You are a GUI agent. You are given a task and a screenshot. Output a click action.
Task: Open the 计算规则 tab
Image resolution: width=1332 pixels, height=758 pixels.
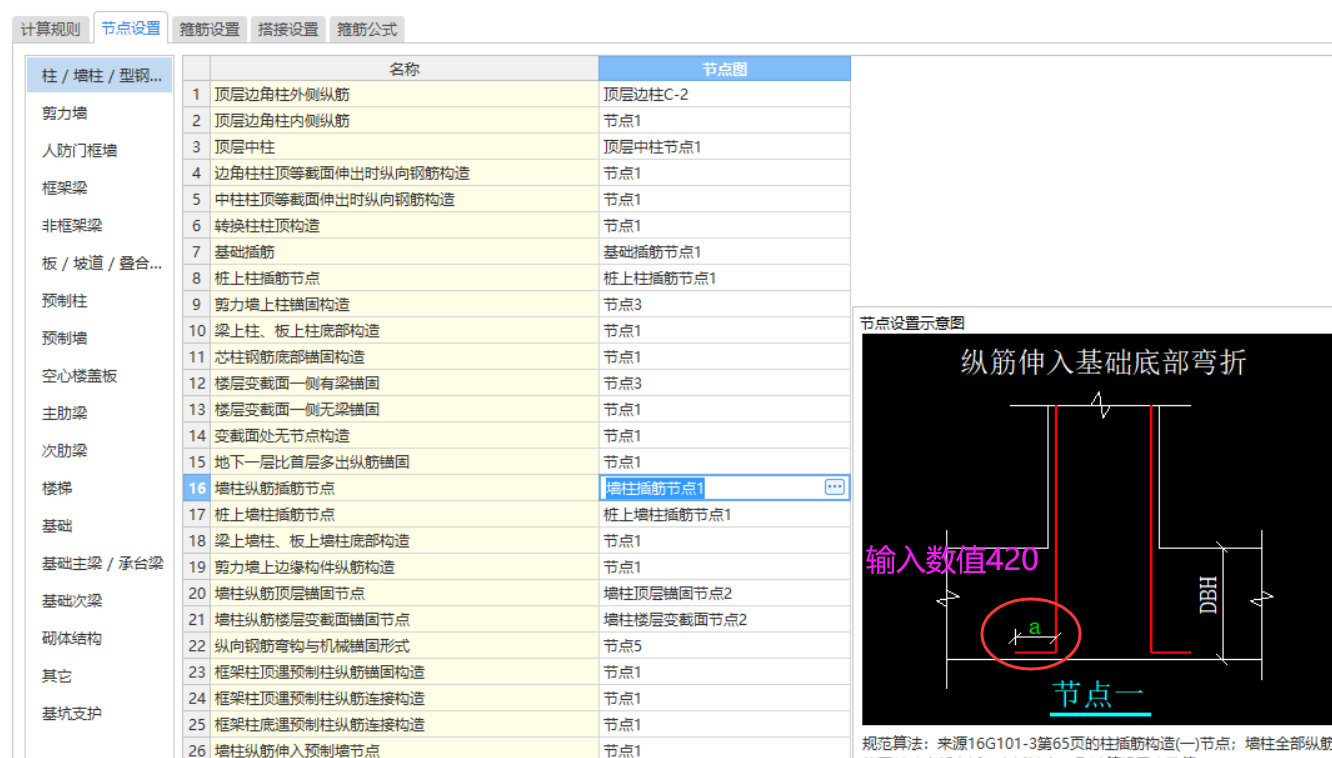point(51,29)
